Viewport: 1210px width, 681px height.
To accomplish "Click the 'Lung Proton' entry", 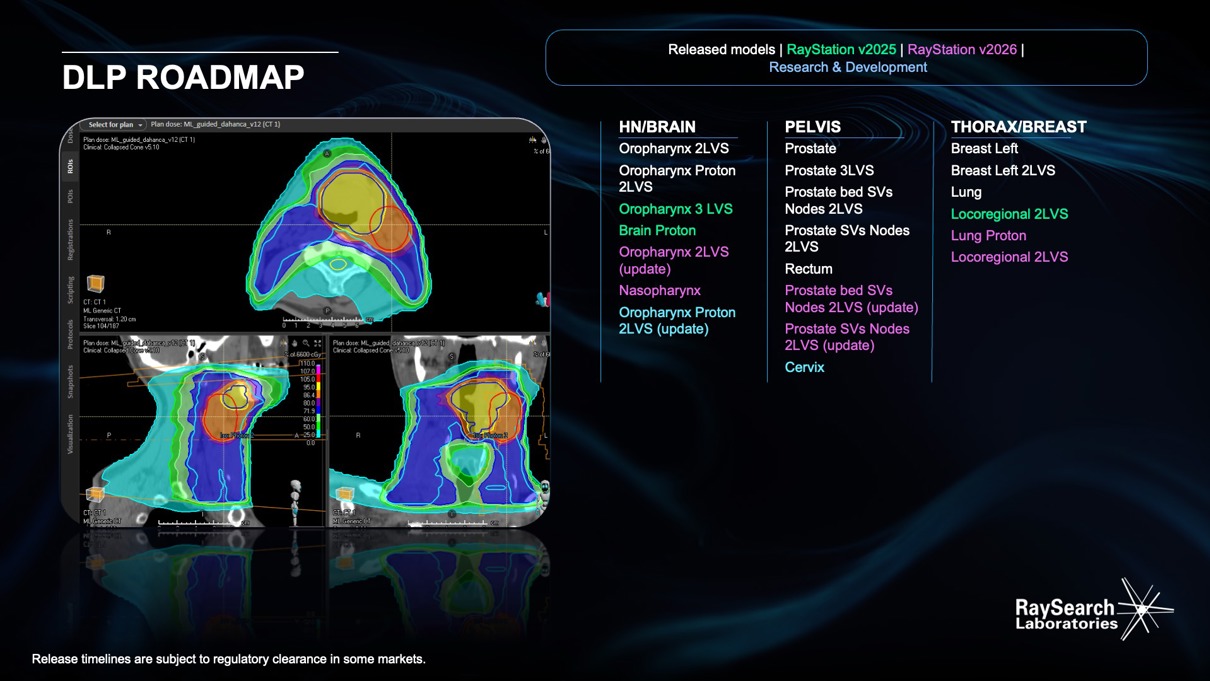I will tap(988, 235).
